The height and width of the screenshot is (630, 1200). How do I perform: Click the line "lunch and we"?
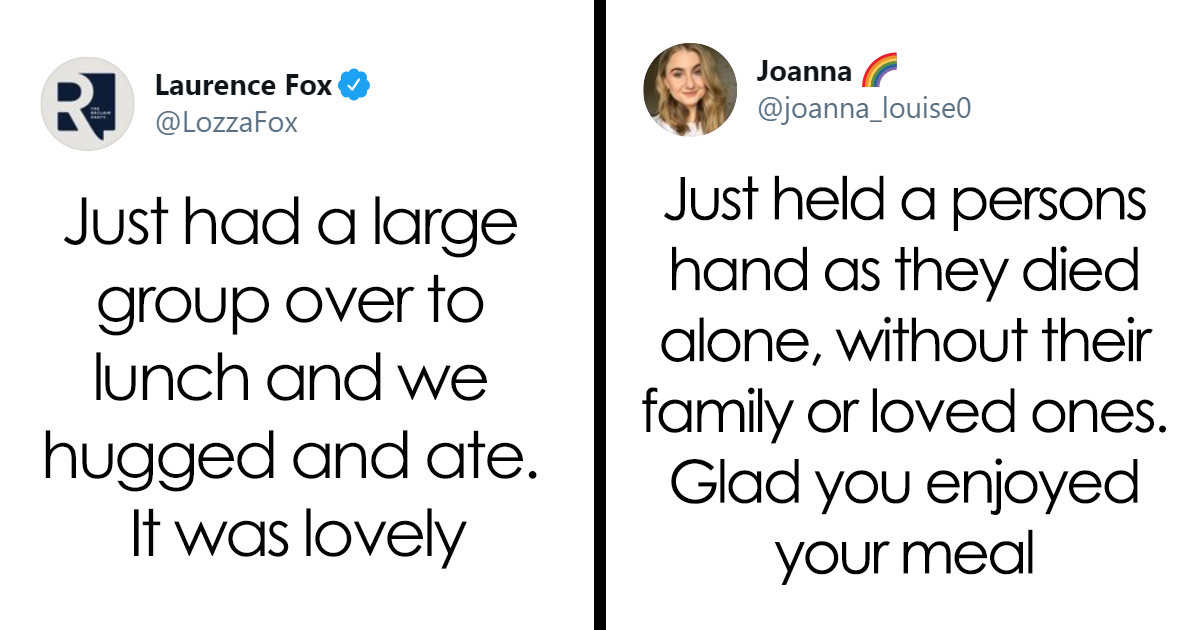coord(290,383)
